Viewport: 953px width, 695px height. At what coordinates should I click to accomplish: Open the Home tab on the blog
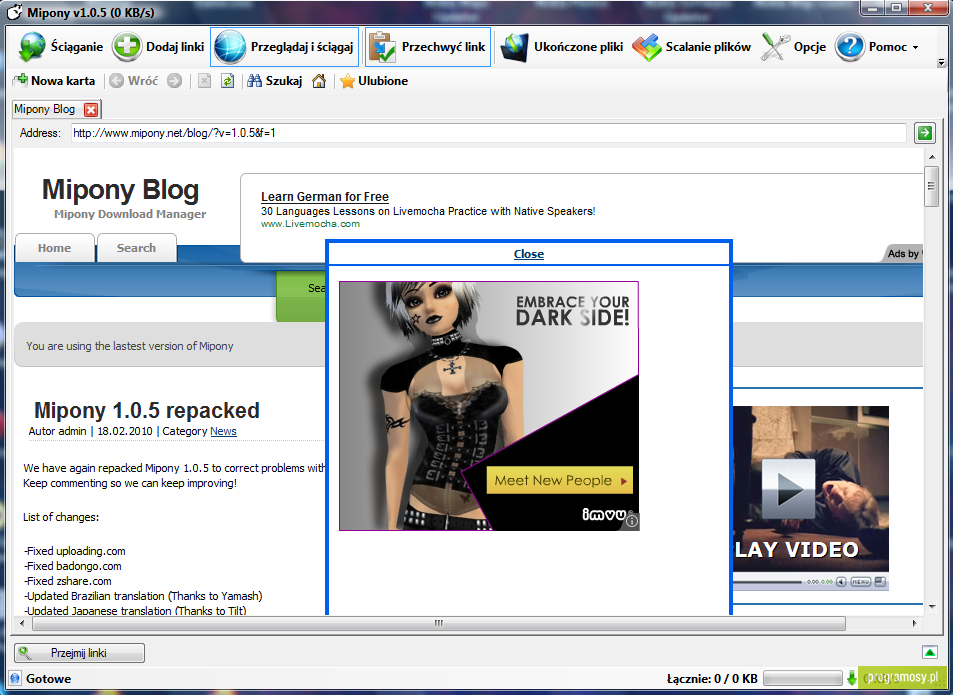[x=55, y=248]
